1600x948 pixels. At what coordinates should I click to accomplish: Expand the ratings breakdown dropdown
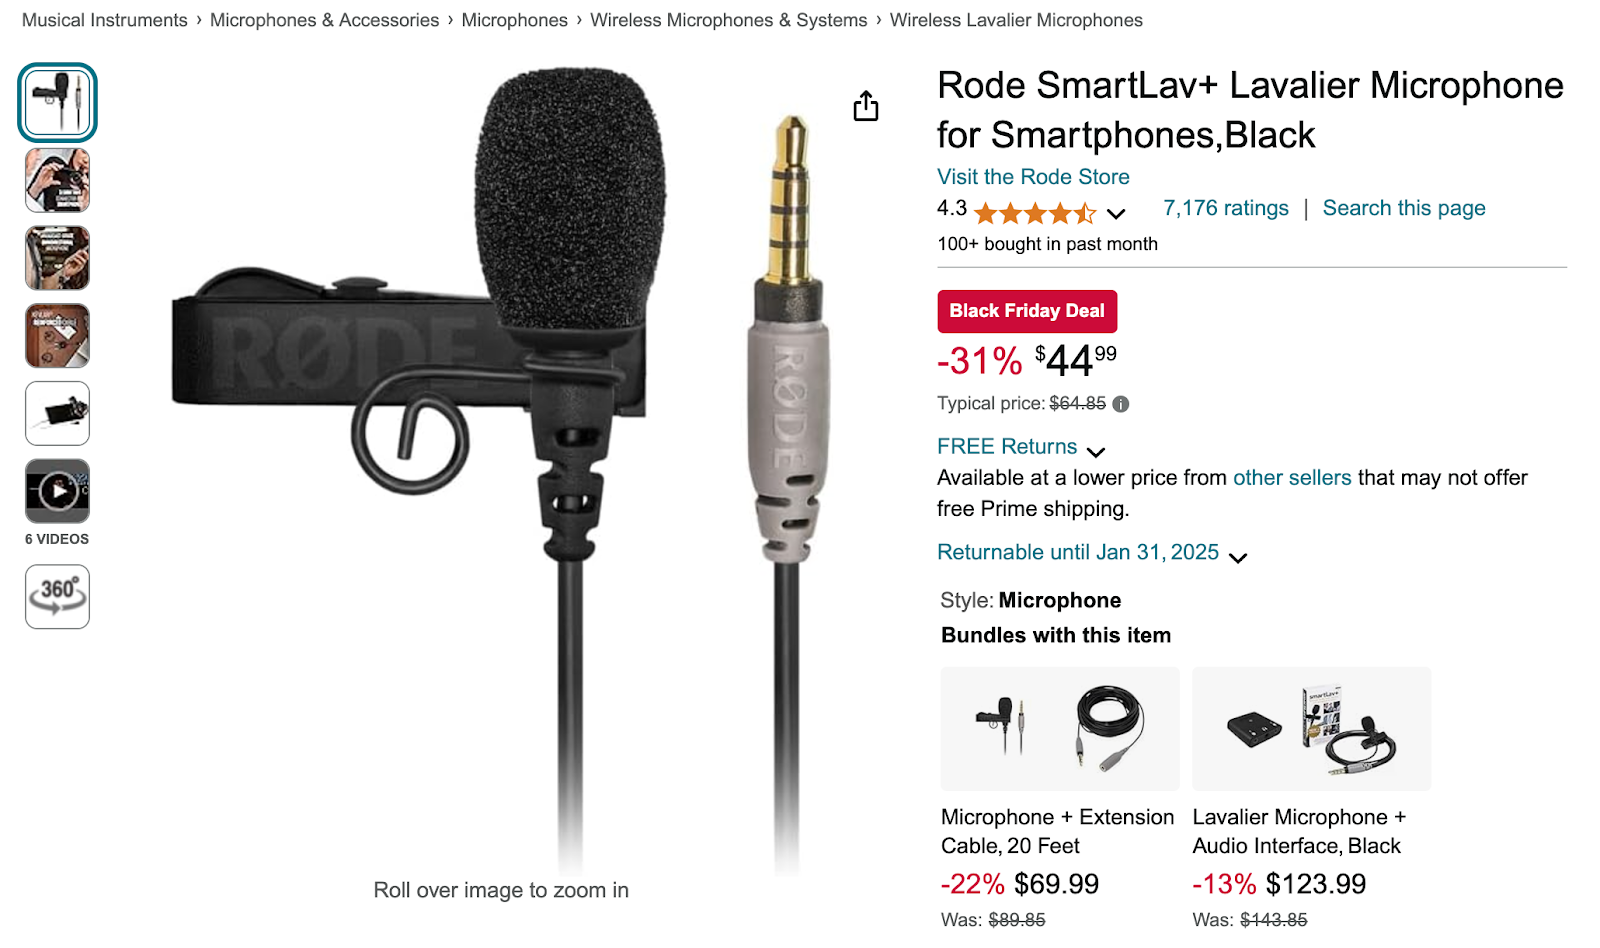[x=1115, y=214]
